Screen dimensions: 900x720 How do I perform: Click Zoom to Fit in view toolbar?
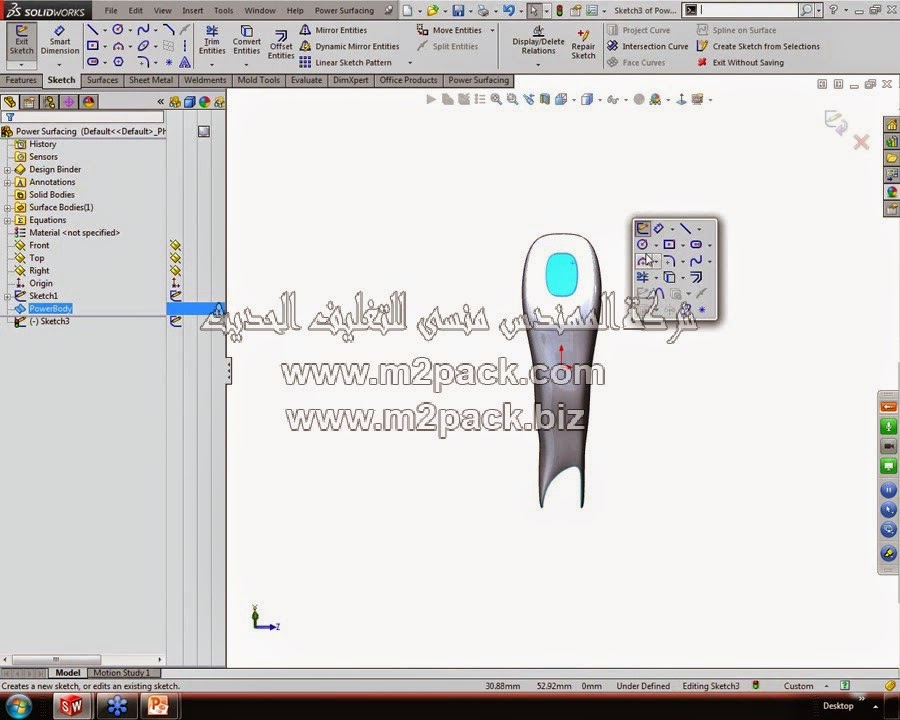coord(496,99)
